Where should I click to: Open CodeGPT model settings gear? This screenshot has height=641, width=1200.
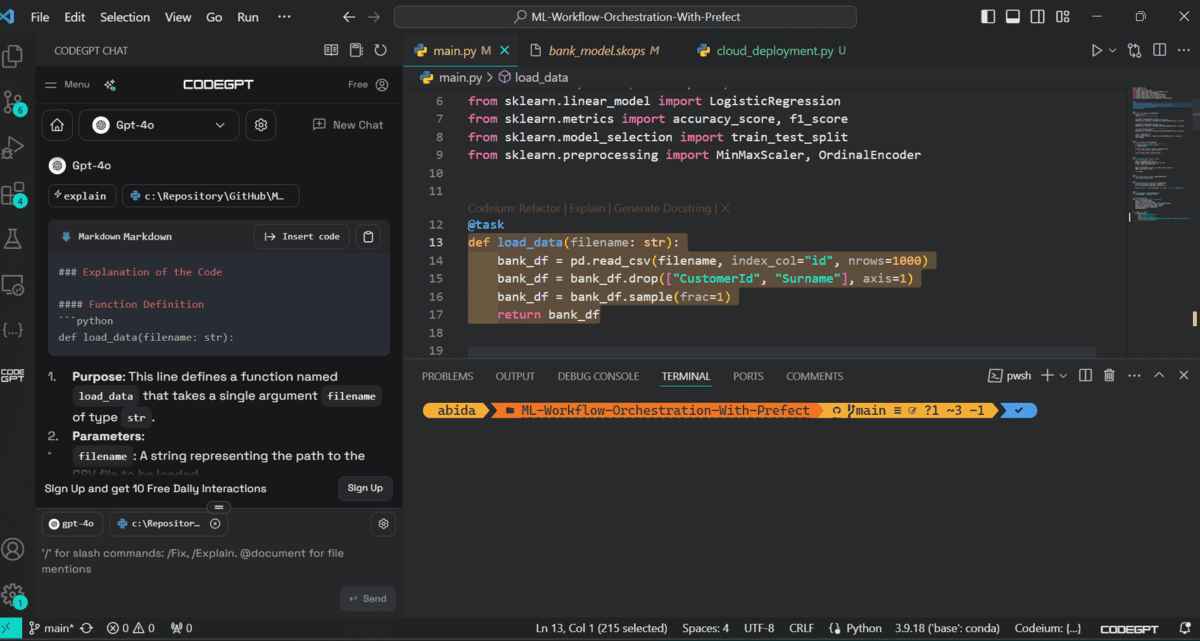[262, 125]
